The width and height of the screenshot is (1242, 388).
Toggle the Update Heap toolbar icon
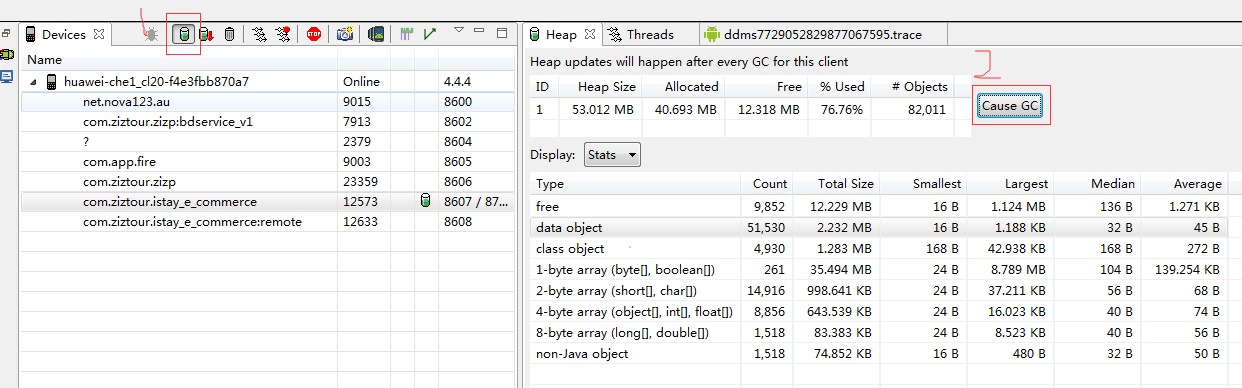coord(184,34)
